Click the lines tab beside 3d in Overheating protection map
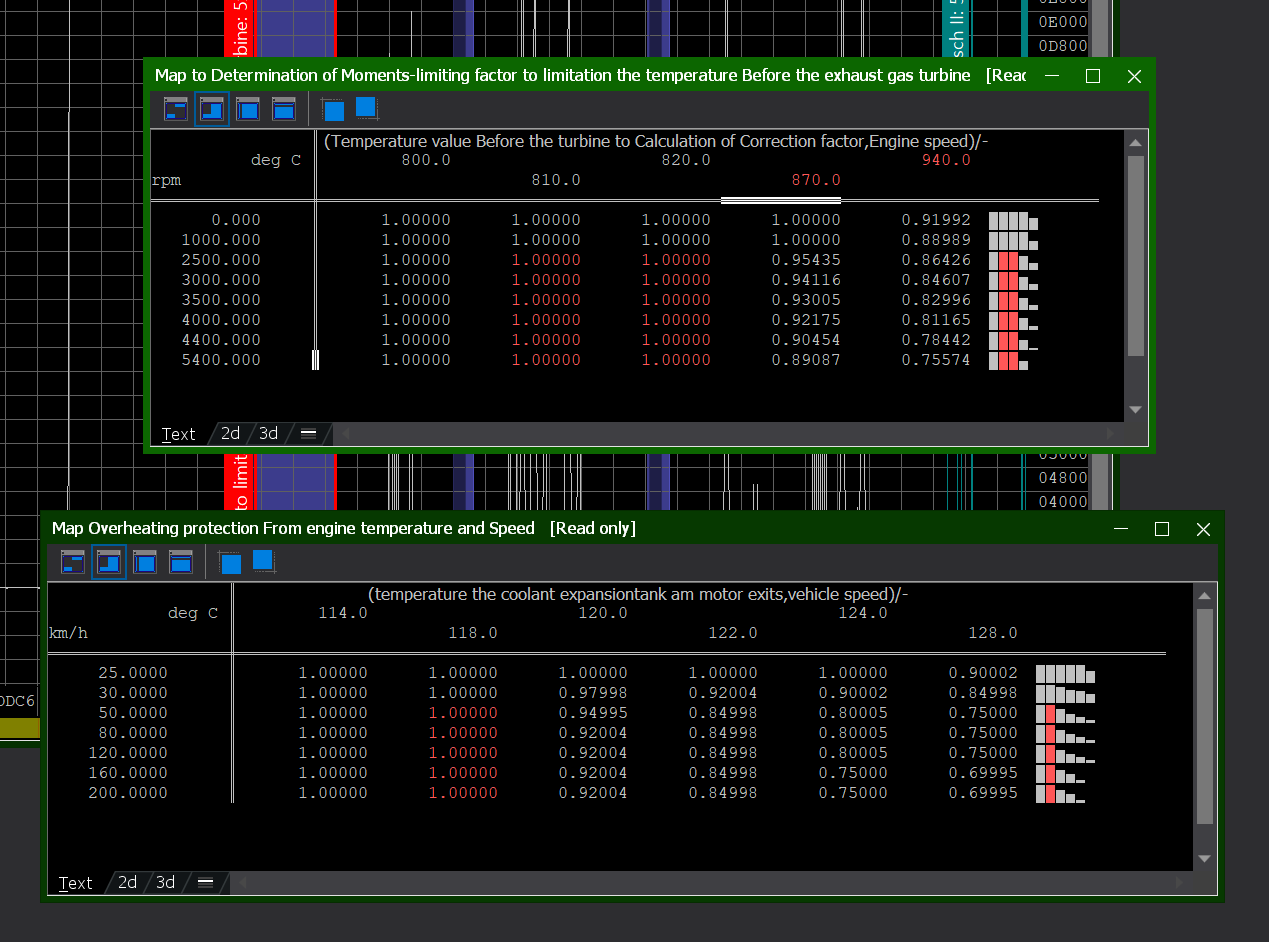The height and width of the screenshot is (942, 1269). [205, 883]
